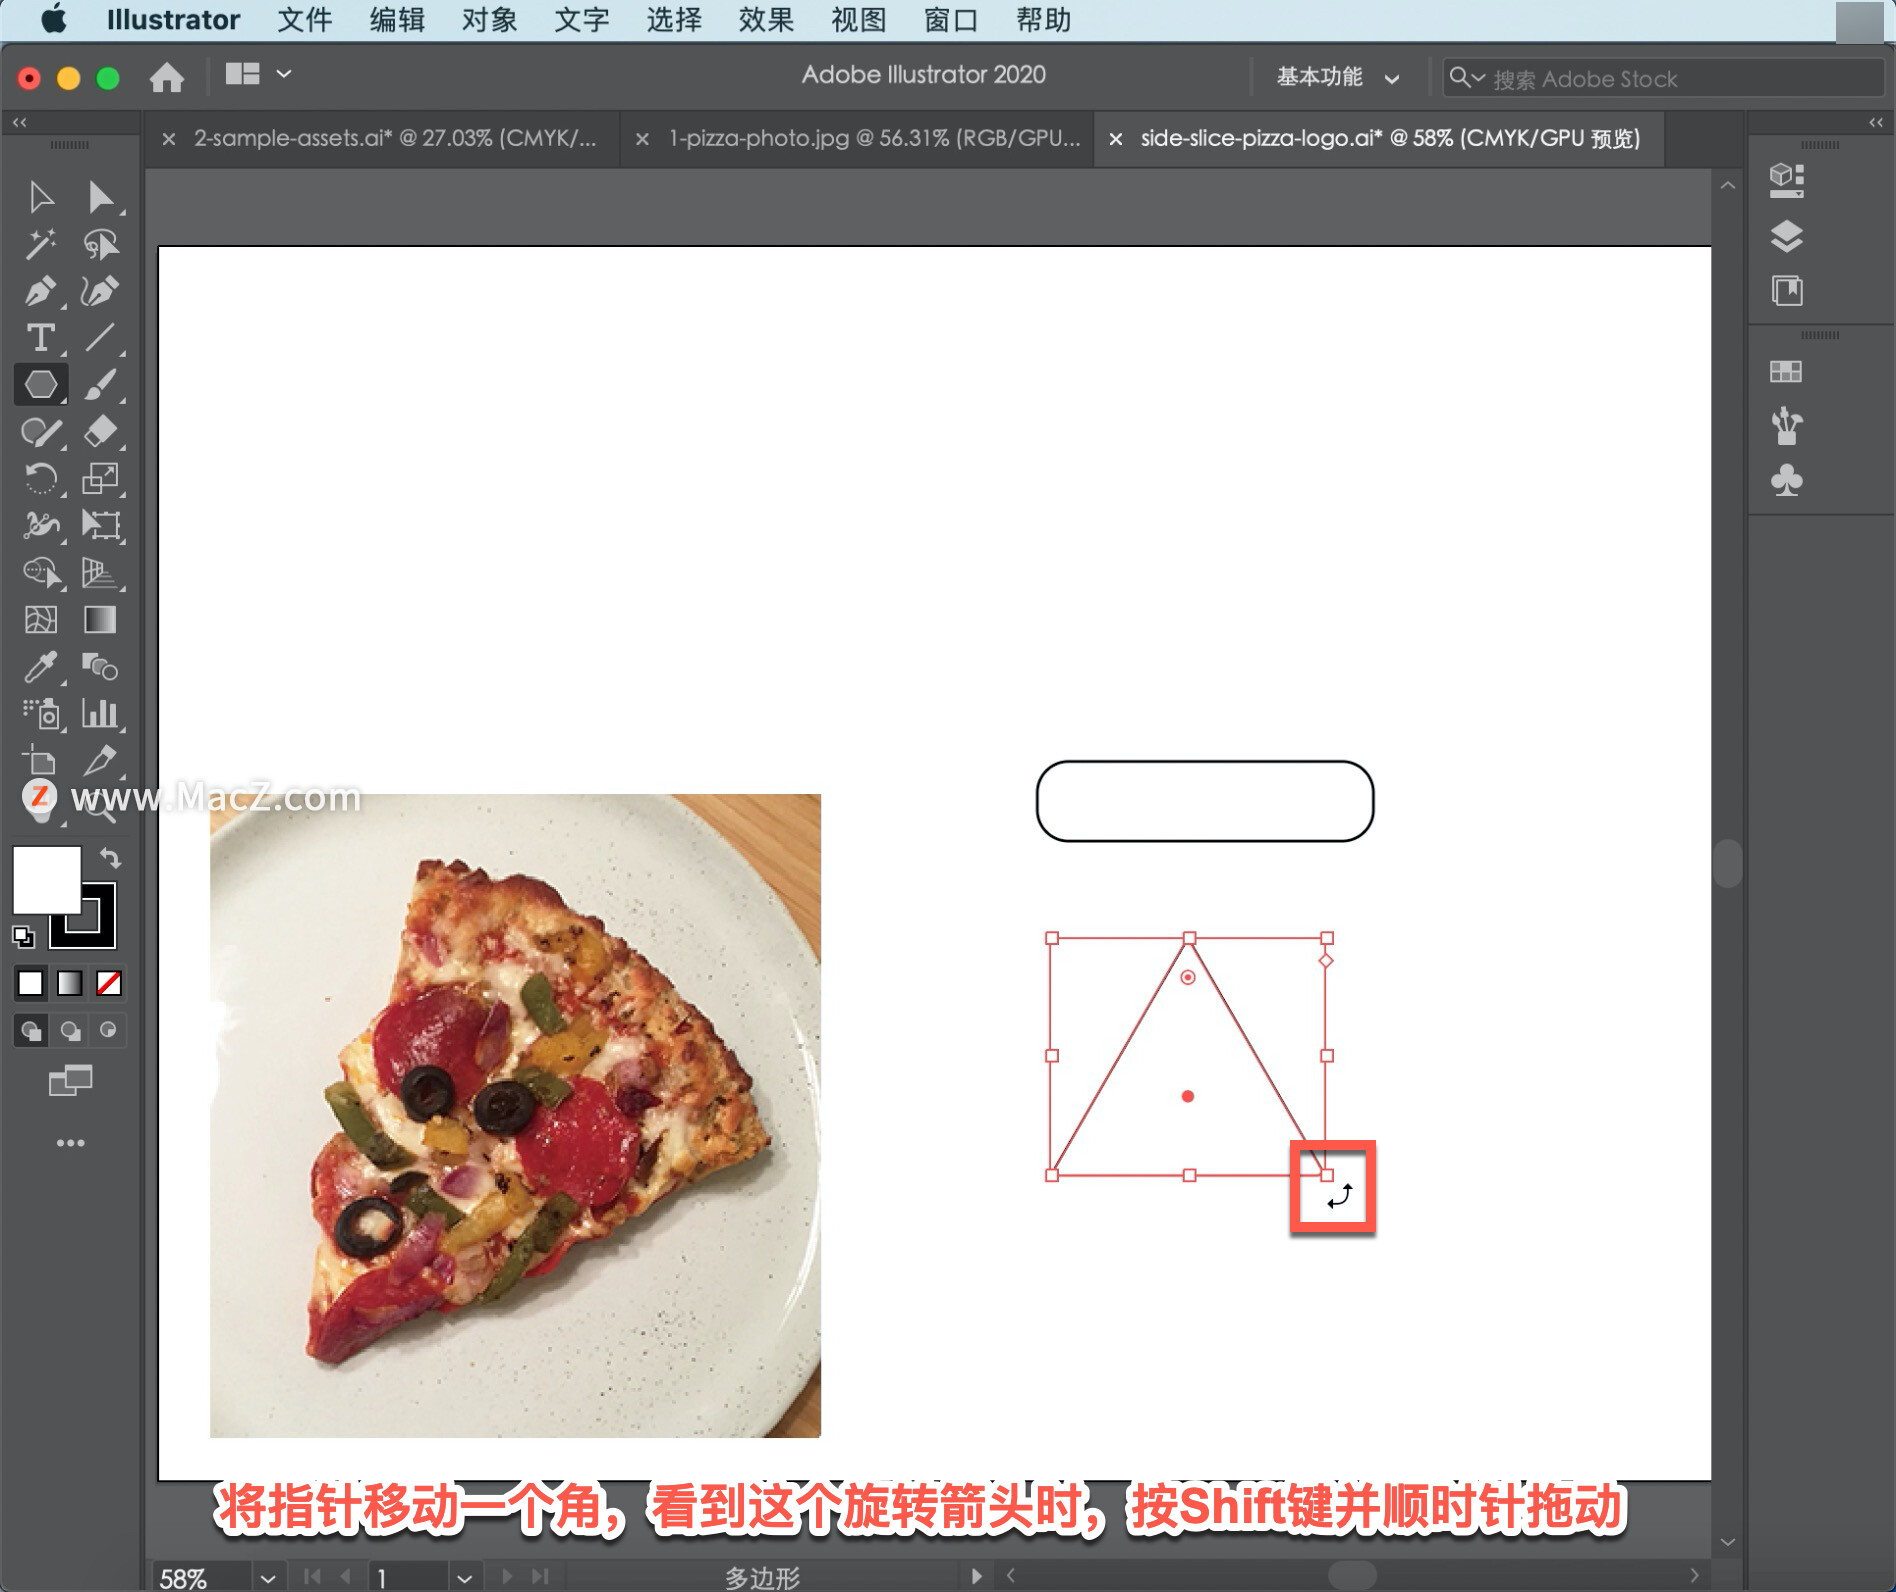This screenshot has width=1896, height=1592.
Task: Click the Fill color swatch
Action: click(46, 879)
